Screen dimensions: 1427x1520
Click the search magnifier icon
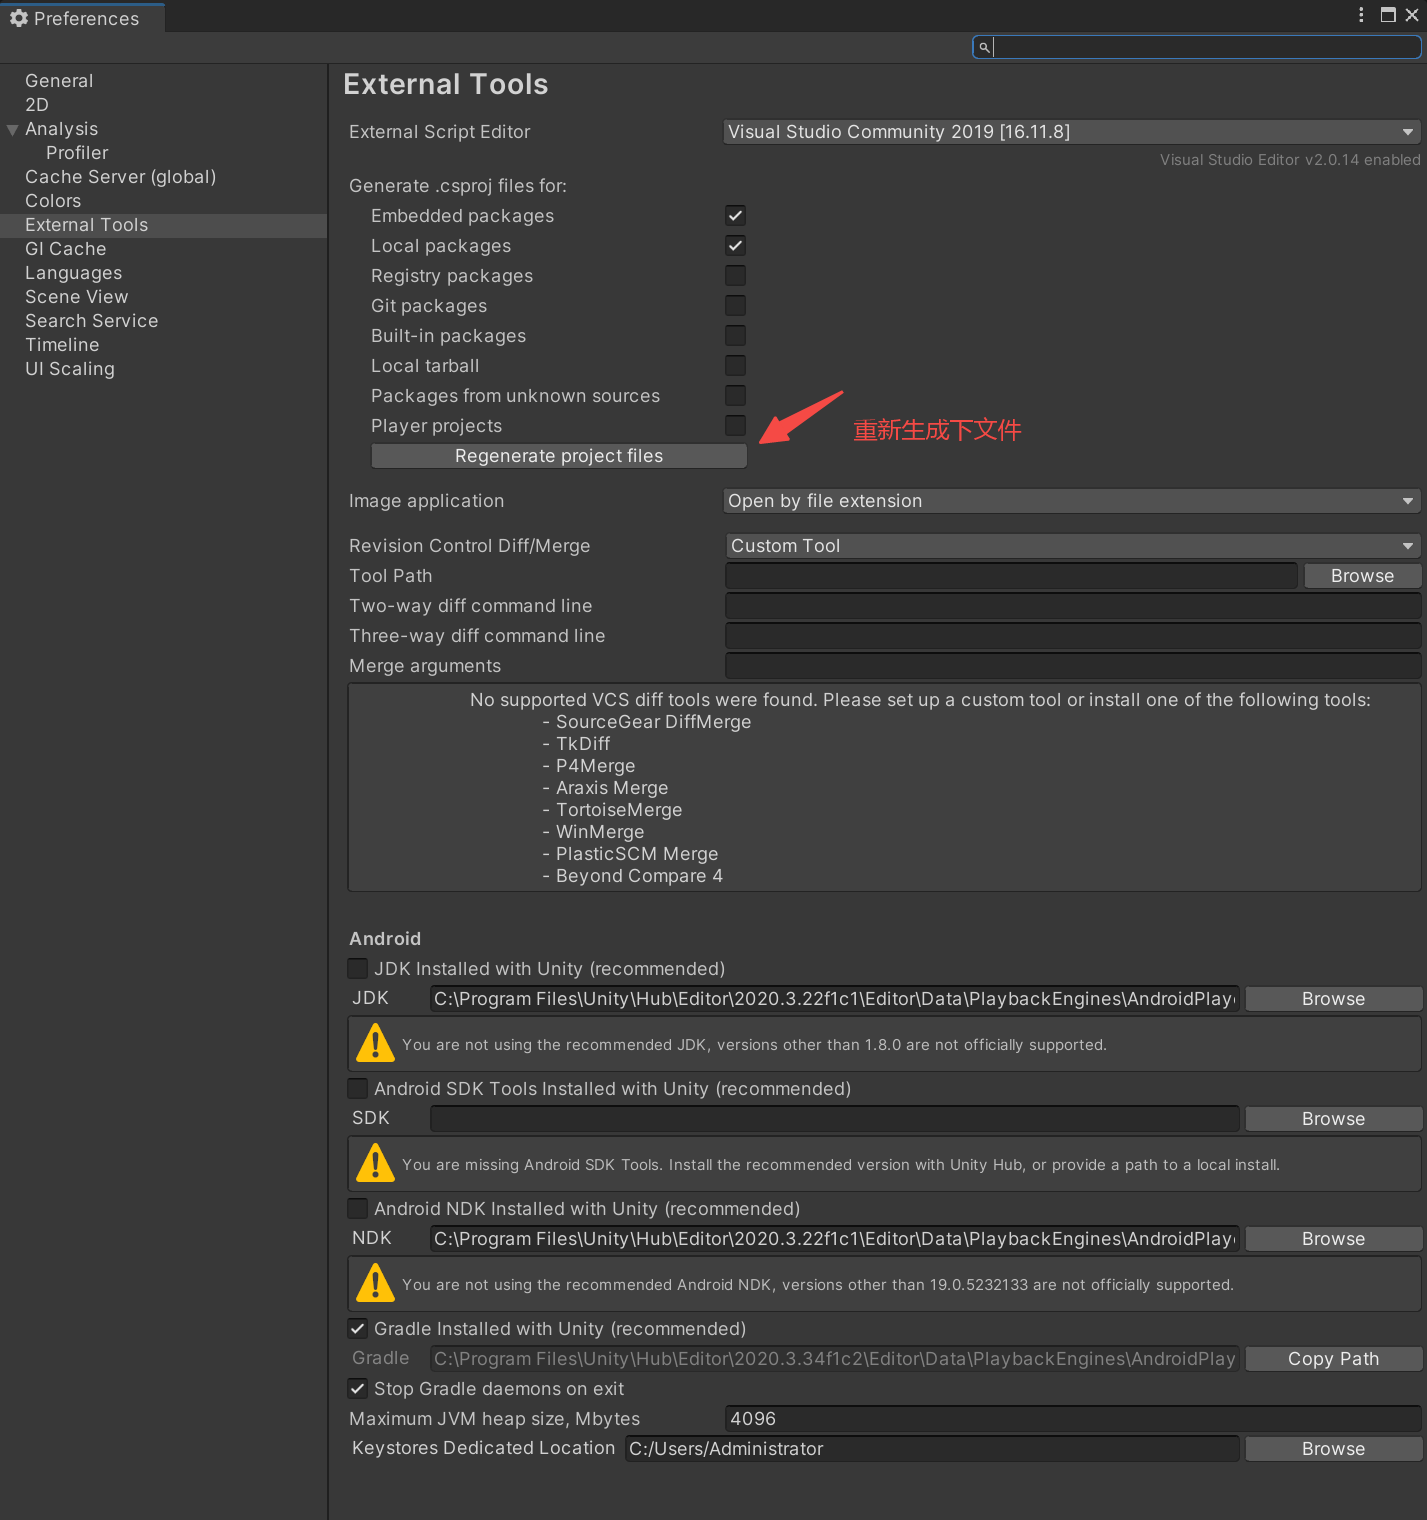pos(984,47)
